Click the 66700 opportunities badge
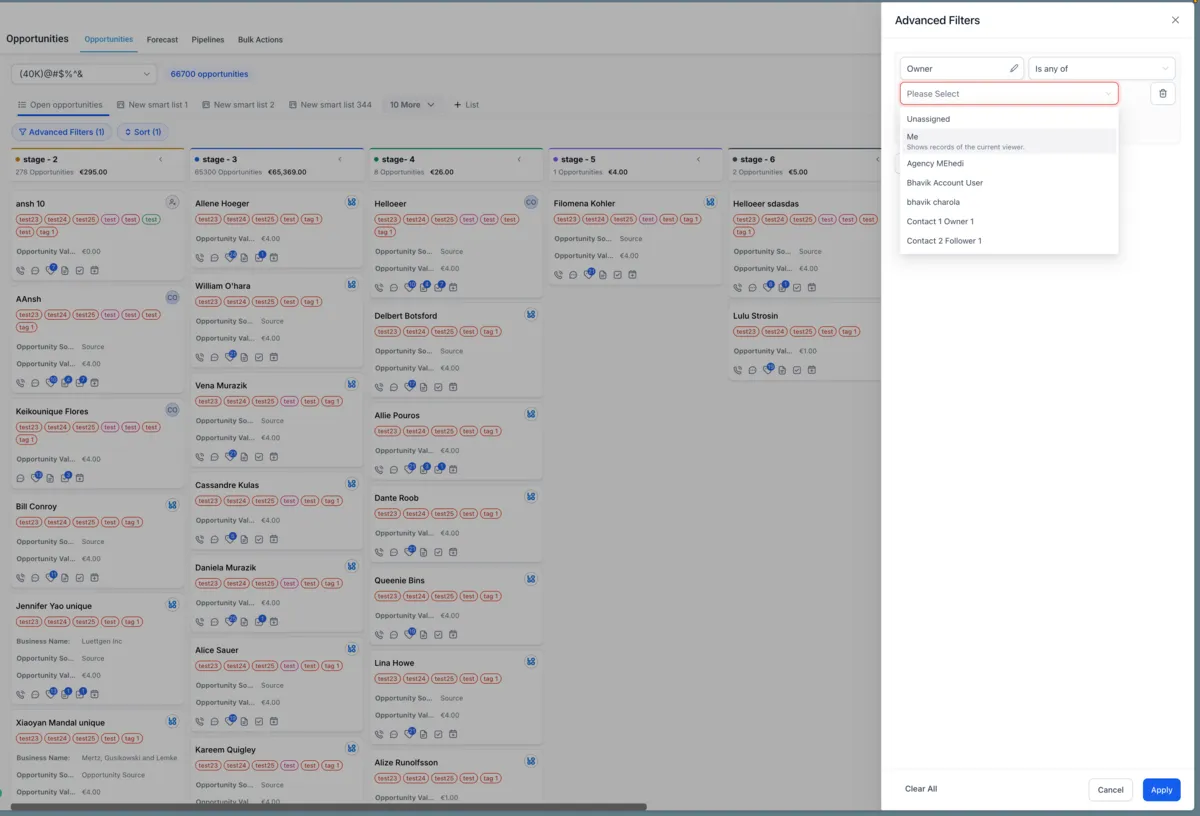The width and height of the screenshot is (1200, 816). [x=209, y=74]
